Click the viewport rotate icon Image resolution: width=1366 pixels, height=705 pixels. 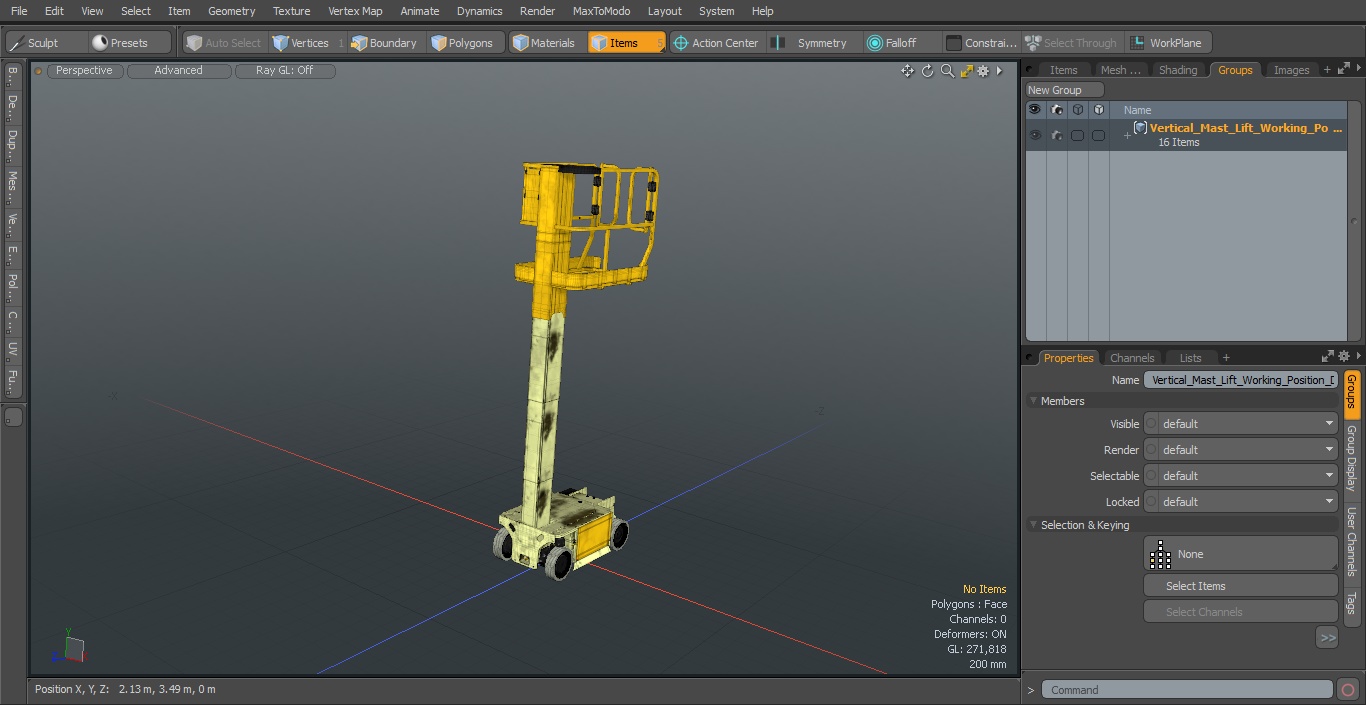(x=927, y=71)
